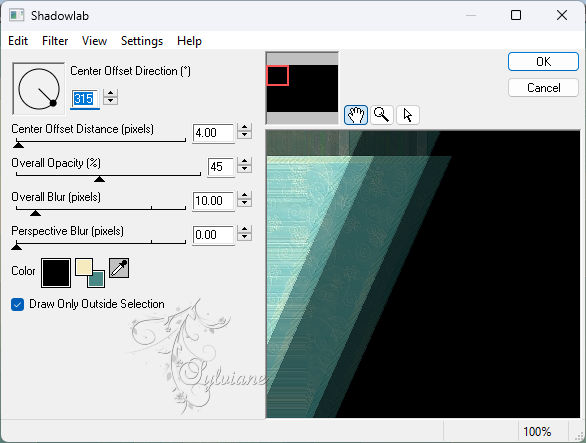This screenshot has width=586, height=443.
Task: Click the Perspective Blur value field
Action: pos(213,235)
